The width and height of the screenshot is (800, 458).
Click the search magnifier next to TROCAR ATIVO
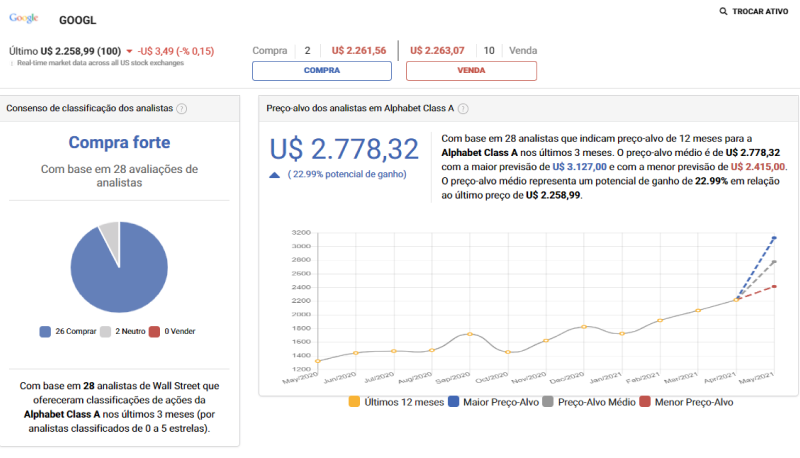pyautogui.click(x=723, y=11)
